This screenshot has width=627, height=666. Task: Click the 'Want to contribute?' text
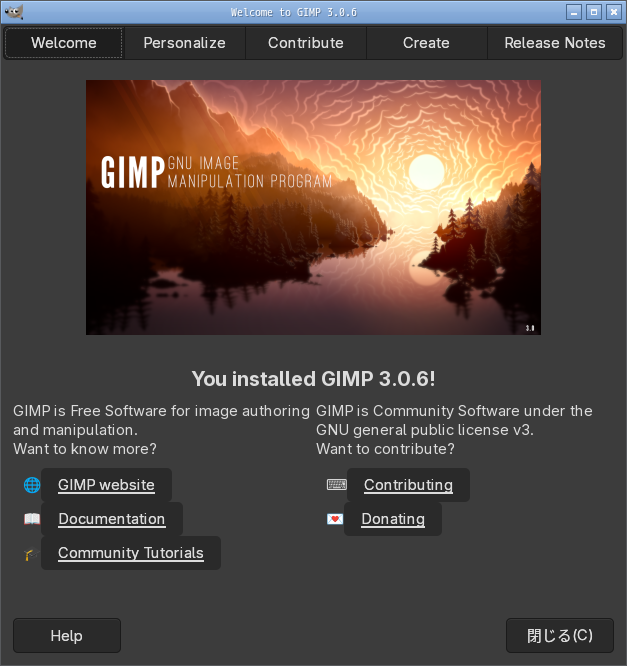point(385,449)
